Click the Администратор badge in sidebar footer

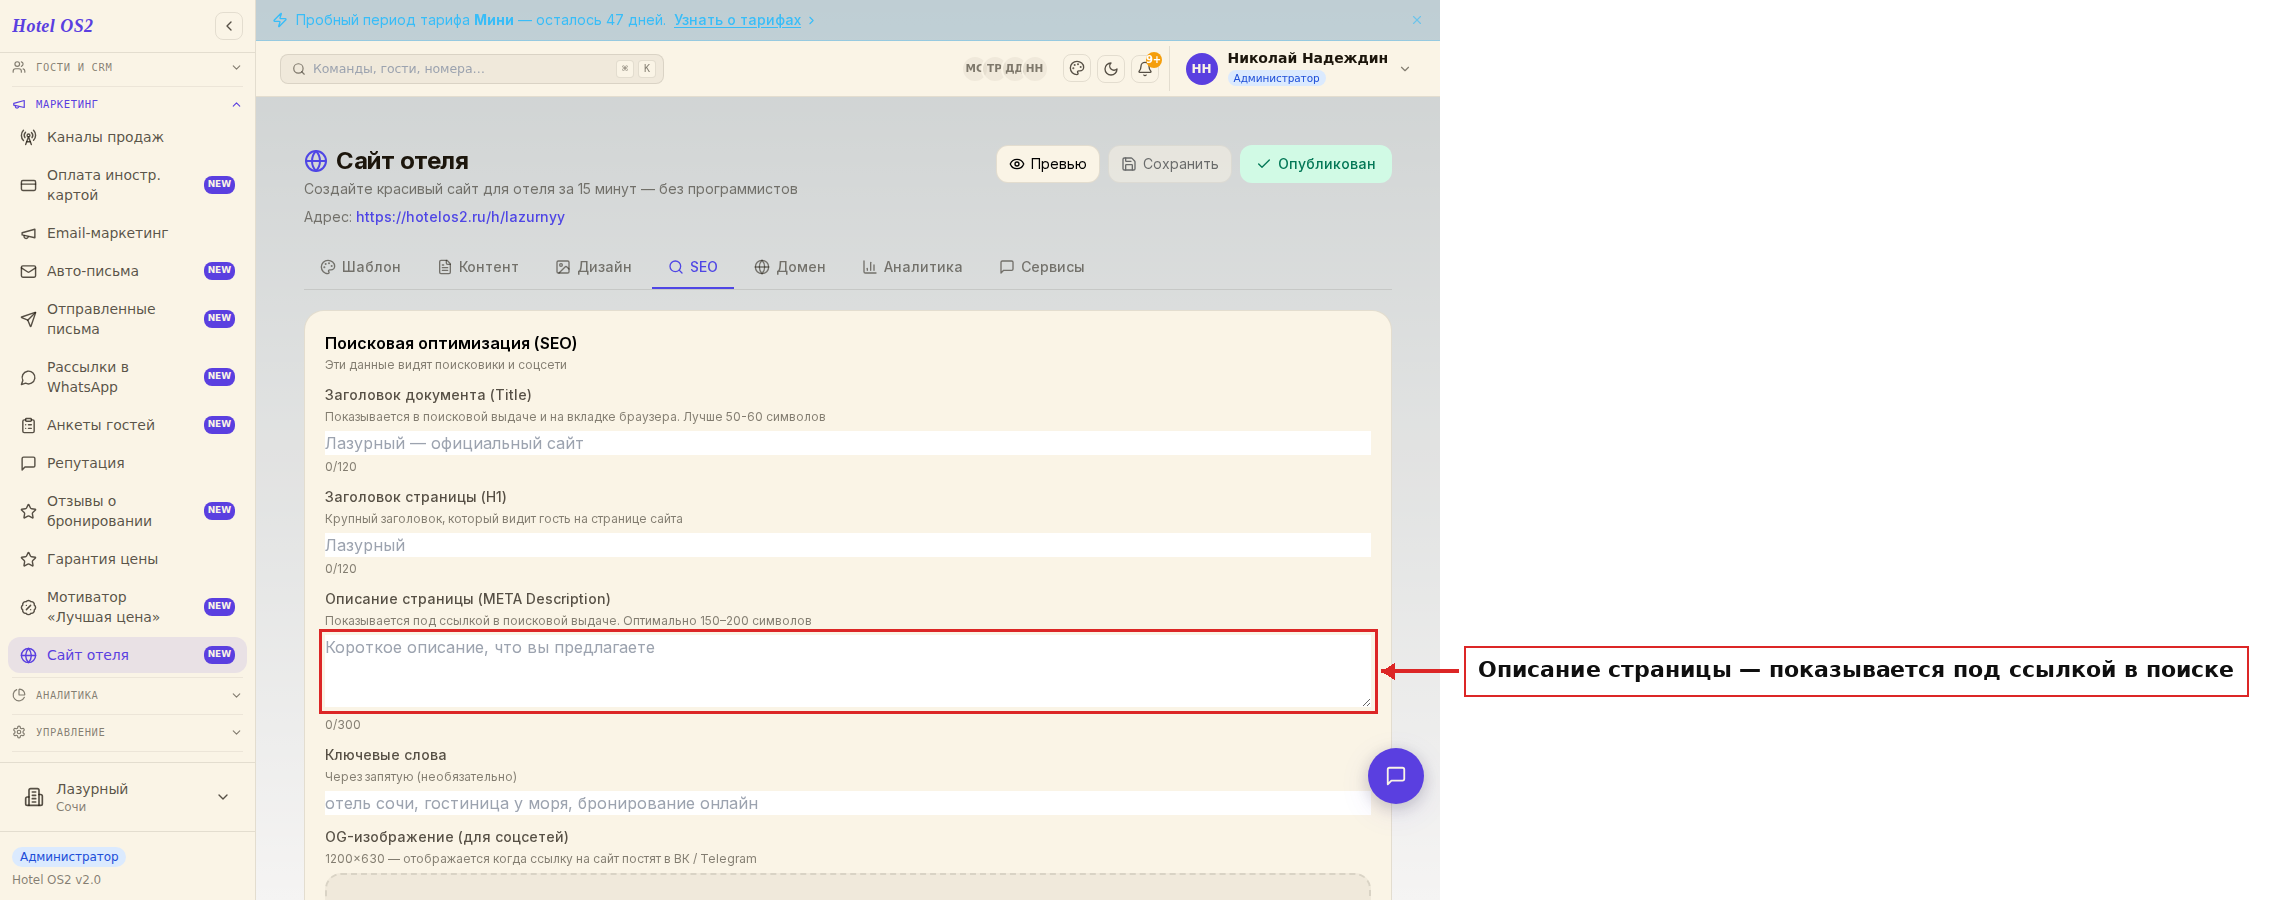tap(69, 857)
